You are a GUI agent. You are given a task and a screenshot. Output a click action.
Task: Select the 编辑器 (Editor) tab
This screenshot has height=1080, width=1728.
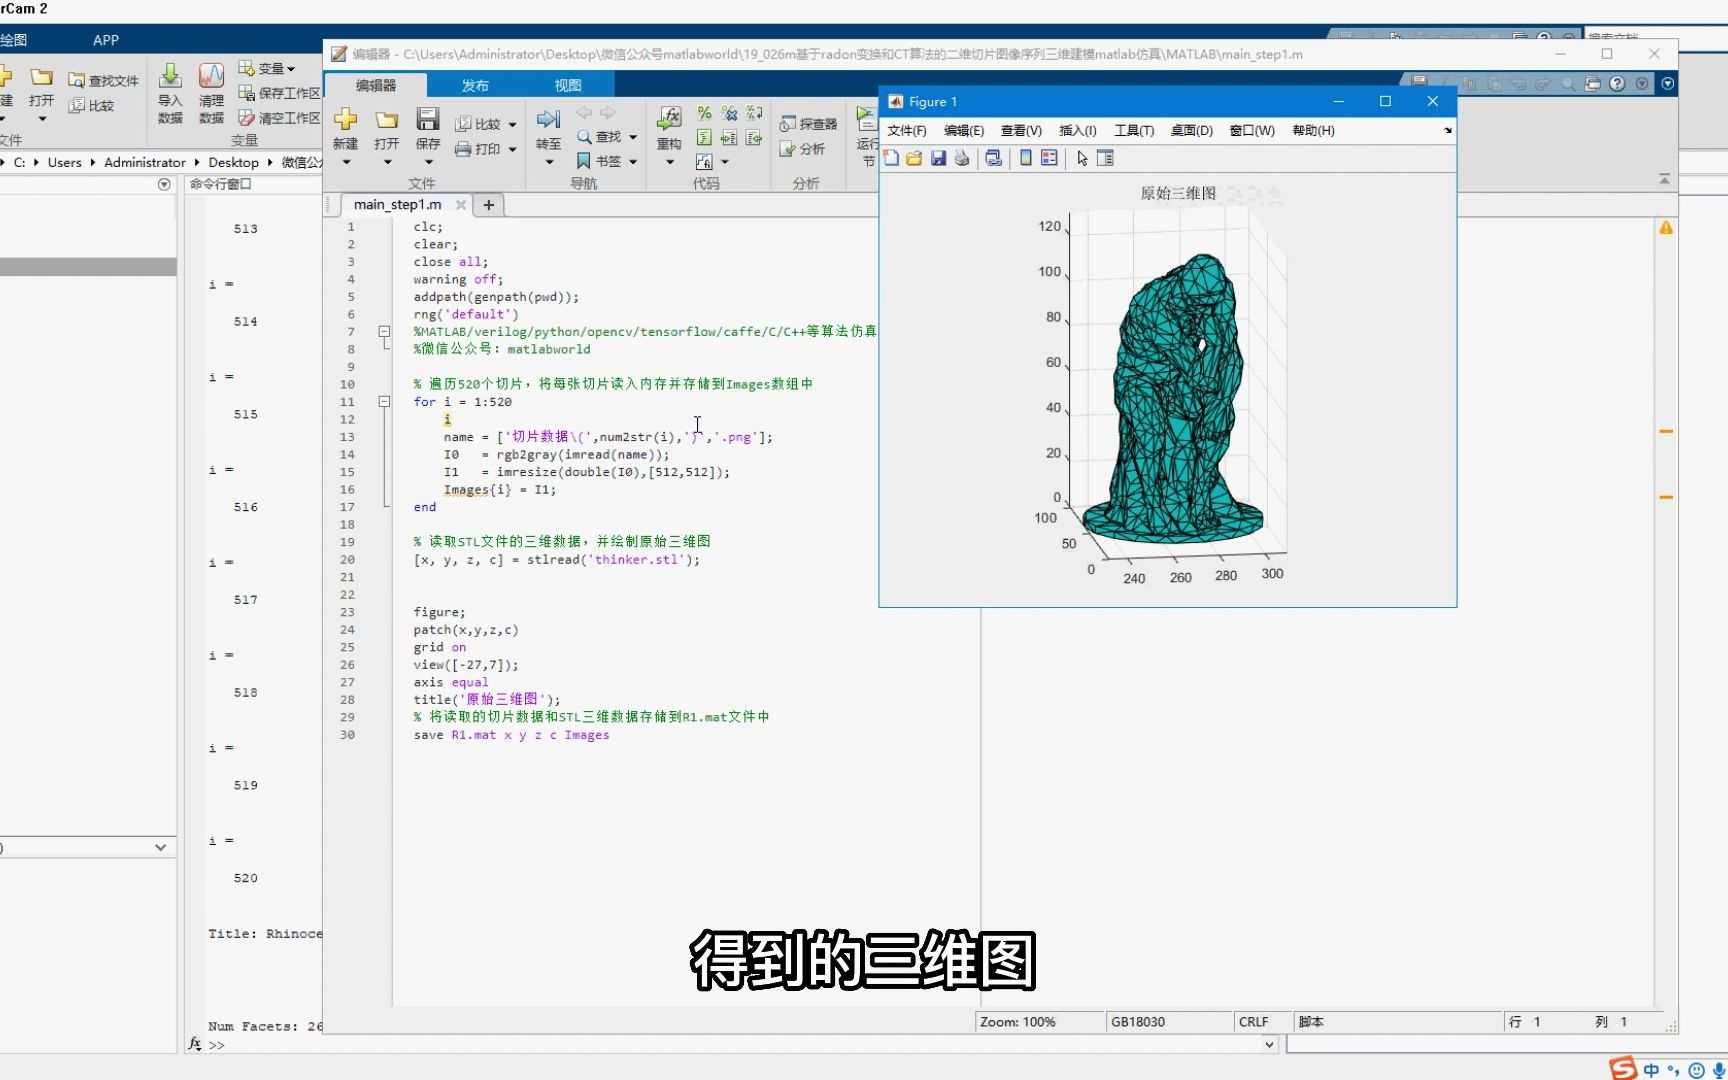[376, 85]
